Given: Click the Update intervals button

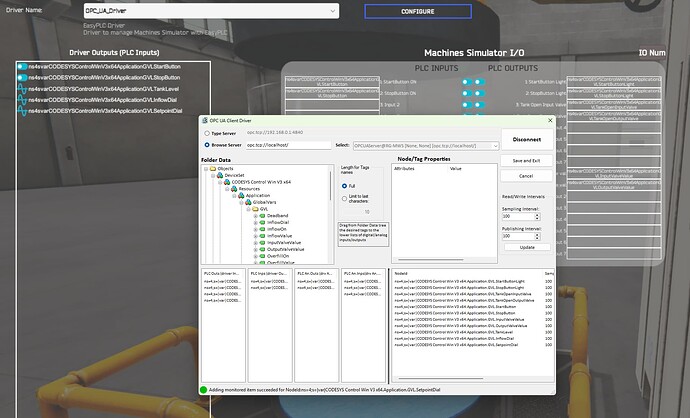Looking at the screenshot, I should pos(527,247).
